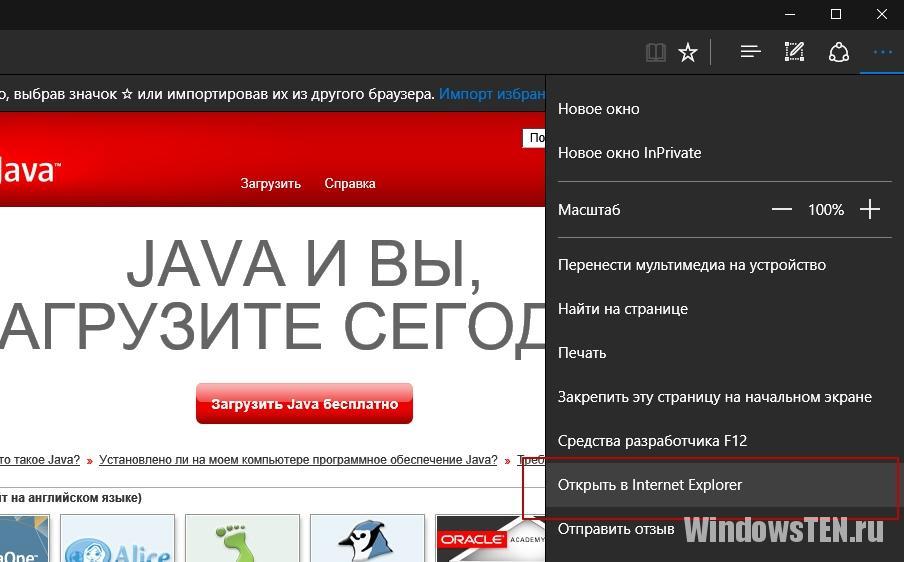Close the Edge browser window

pyautogui.click(x=882, y=14)
